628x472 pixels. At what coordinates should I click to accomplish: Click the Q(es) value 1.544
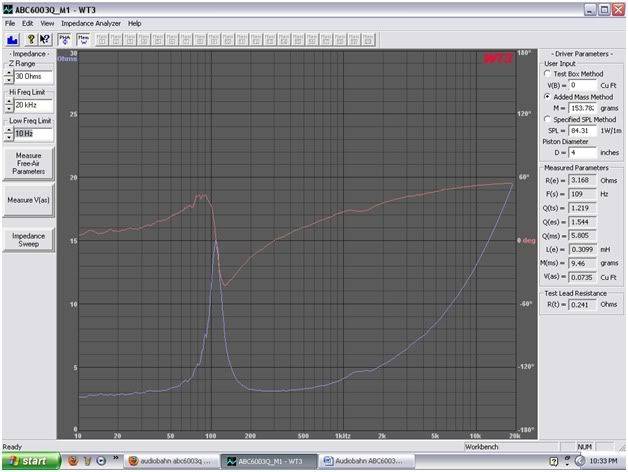[x=583, y=222]
